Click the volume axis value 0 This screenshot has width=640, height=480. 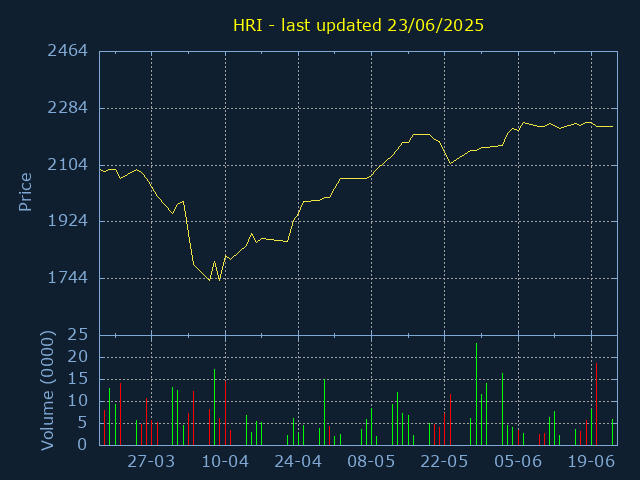point(82,444)
